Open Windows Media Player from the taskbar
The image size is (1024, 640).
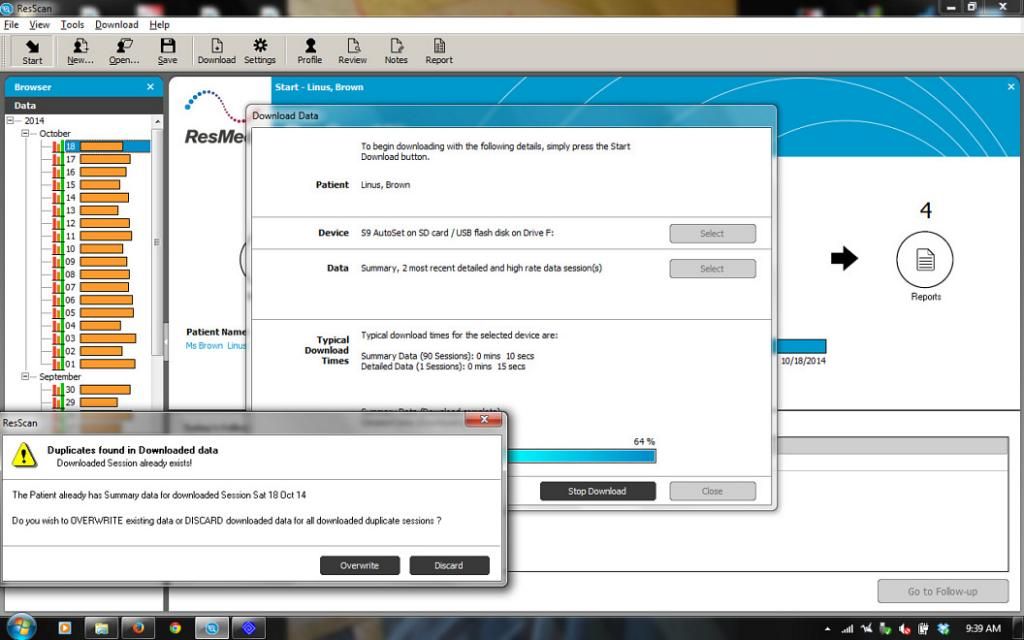pyautogui.click(x=65, y=628)
